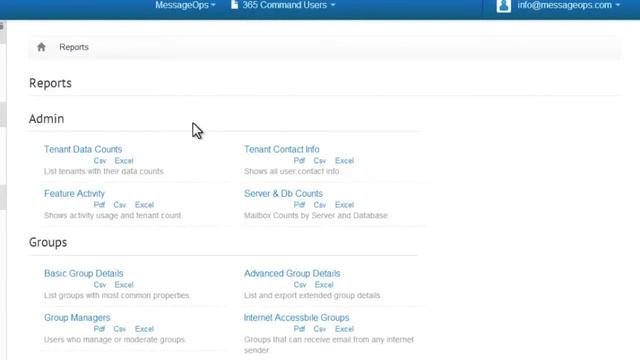Export Server & Db Counts as Excel
Image resolution: width=640 pixels, height=360 pixels.
coord(344,205)
